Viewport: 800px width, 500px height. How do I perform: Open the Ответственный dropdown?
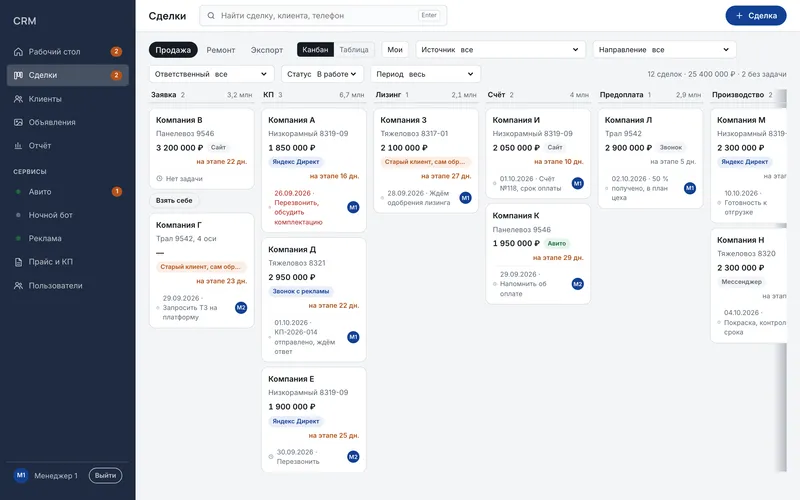coord(211,74)
